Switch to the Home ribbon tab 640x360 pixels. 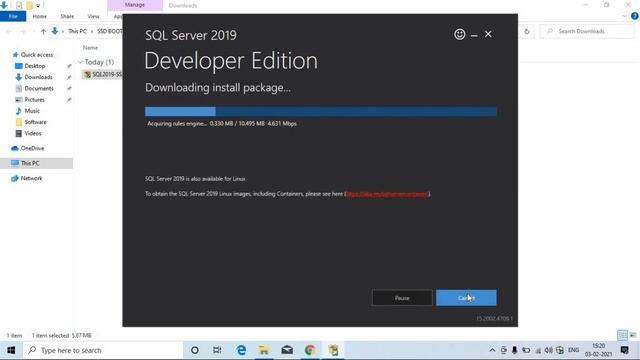40,16
